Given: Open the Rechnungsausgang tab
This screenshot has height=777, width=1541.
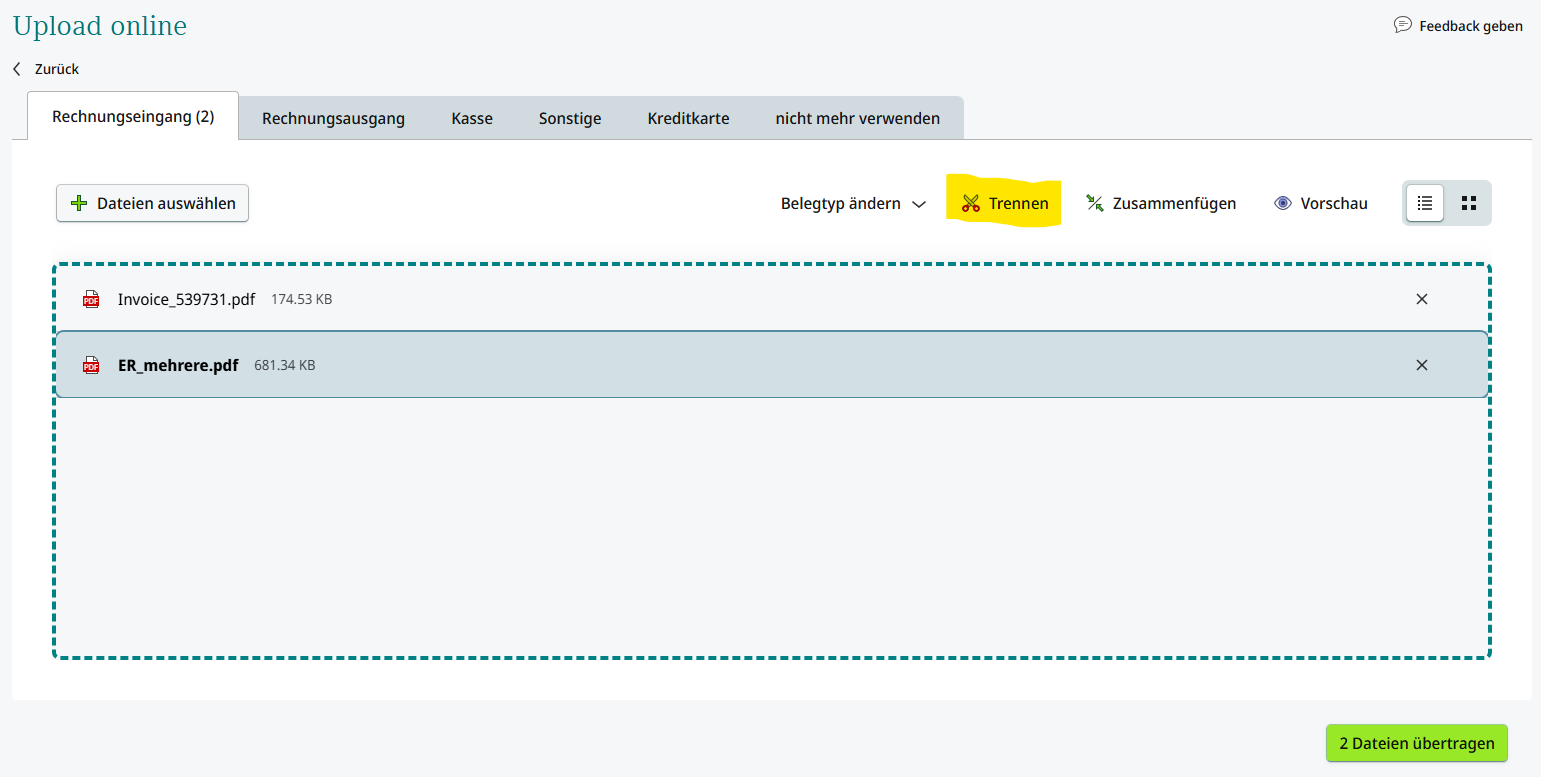Looking at the screenshot, I should 333,118.
